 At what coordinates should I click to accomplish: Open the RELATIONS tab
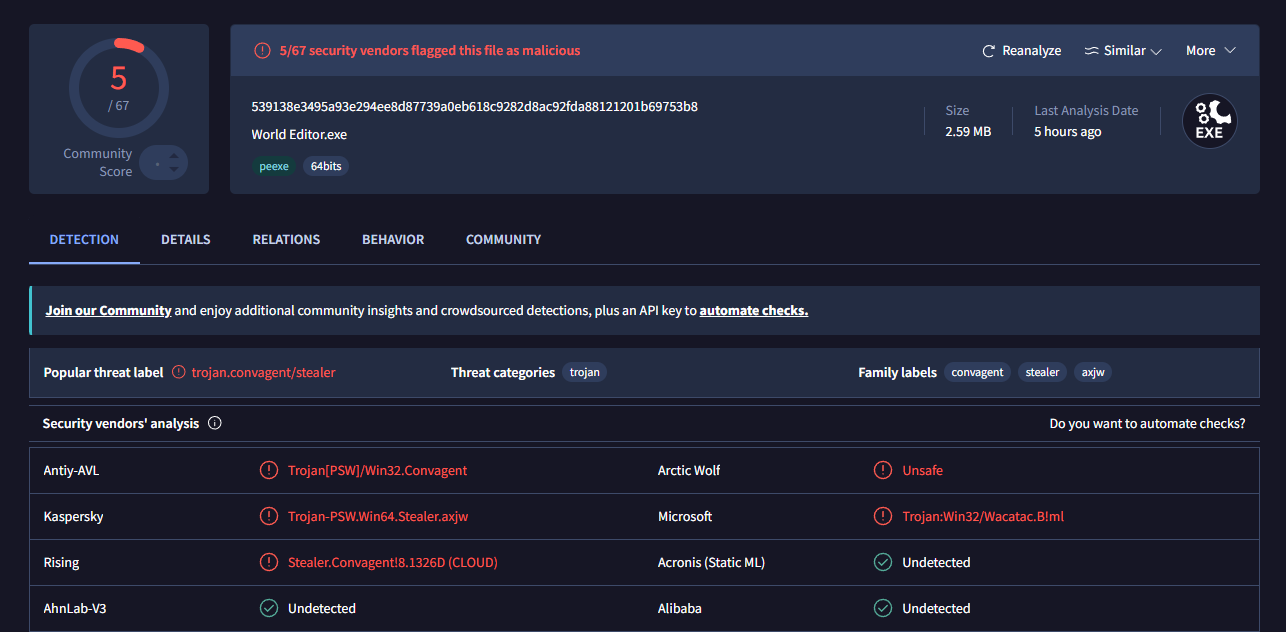coord(286,240)
